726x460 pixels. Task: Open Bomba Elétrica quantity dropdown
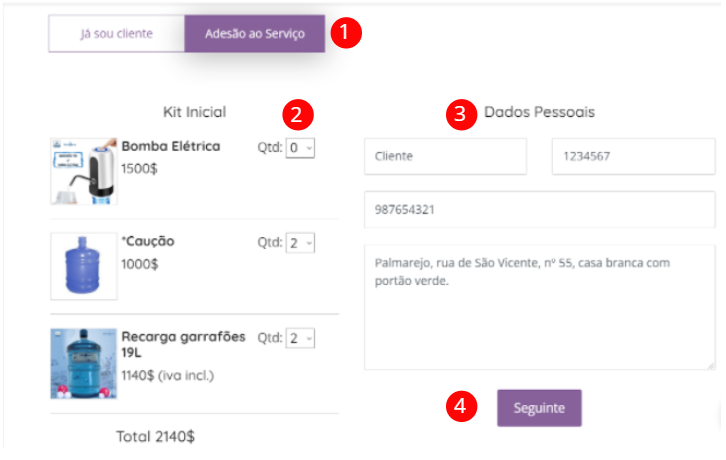click(300, 148)
